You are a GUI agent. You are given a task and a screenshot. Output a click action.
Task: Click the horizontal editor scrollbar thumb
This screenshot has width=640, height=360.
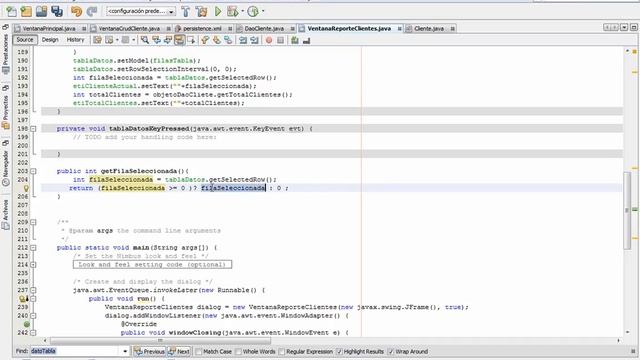point(160,340)
